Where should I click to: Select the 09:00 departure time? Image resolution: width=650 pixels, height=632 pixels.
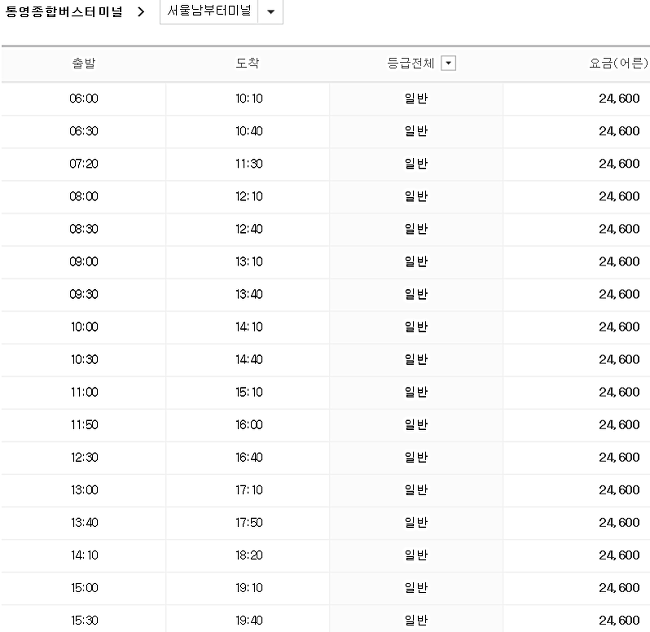(84, 262)
